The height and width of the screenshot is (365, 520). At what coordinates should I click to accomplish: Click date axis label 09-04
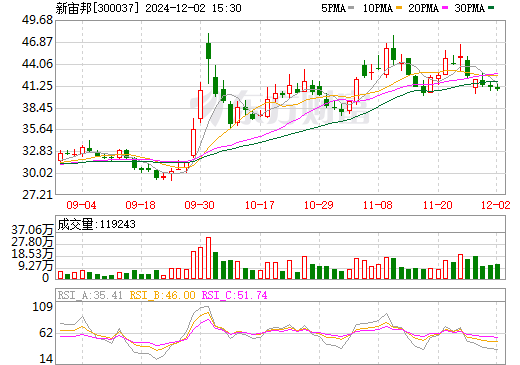tap(81, 205)
